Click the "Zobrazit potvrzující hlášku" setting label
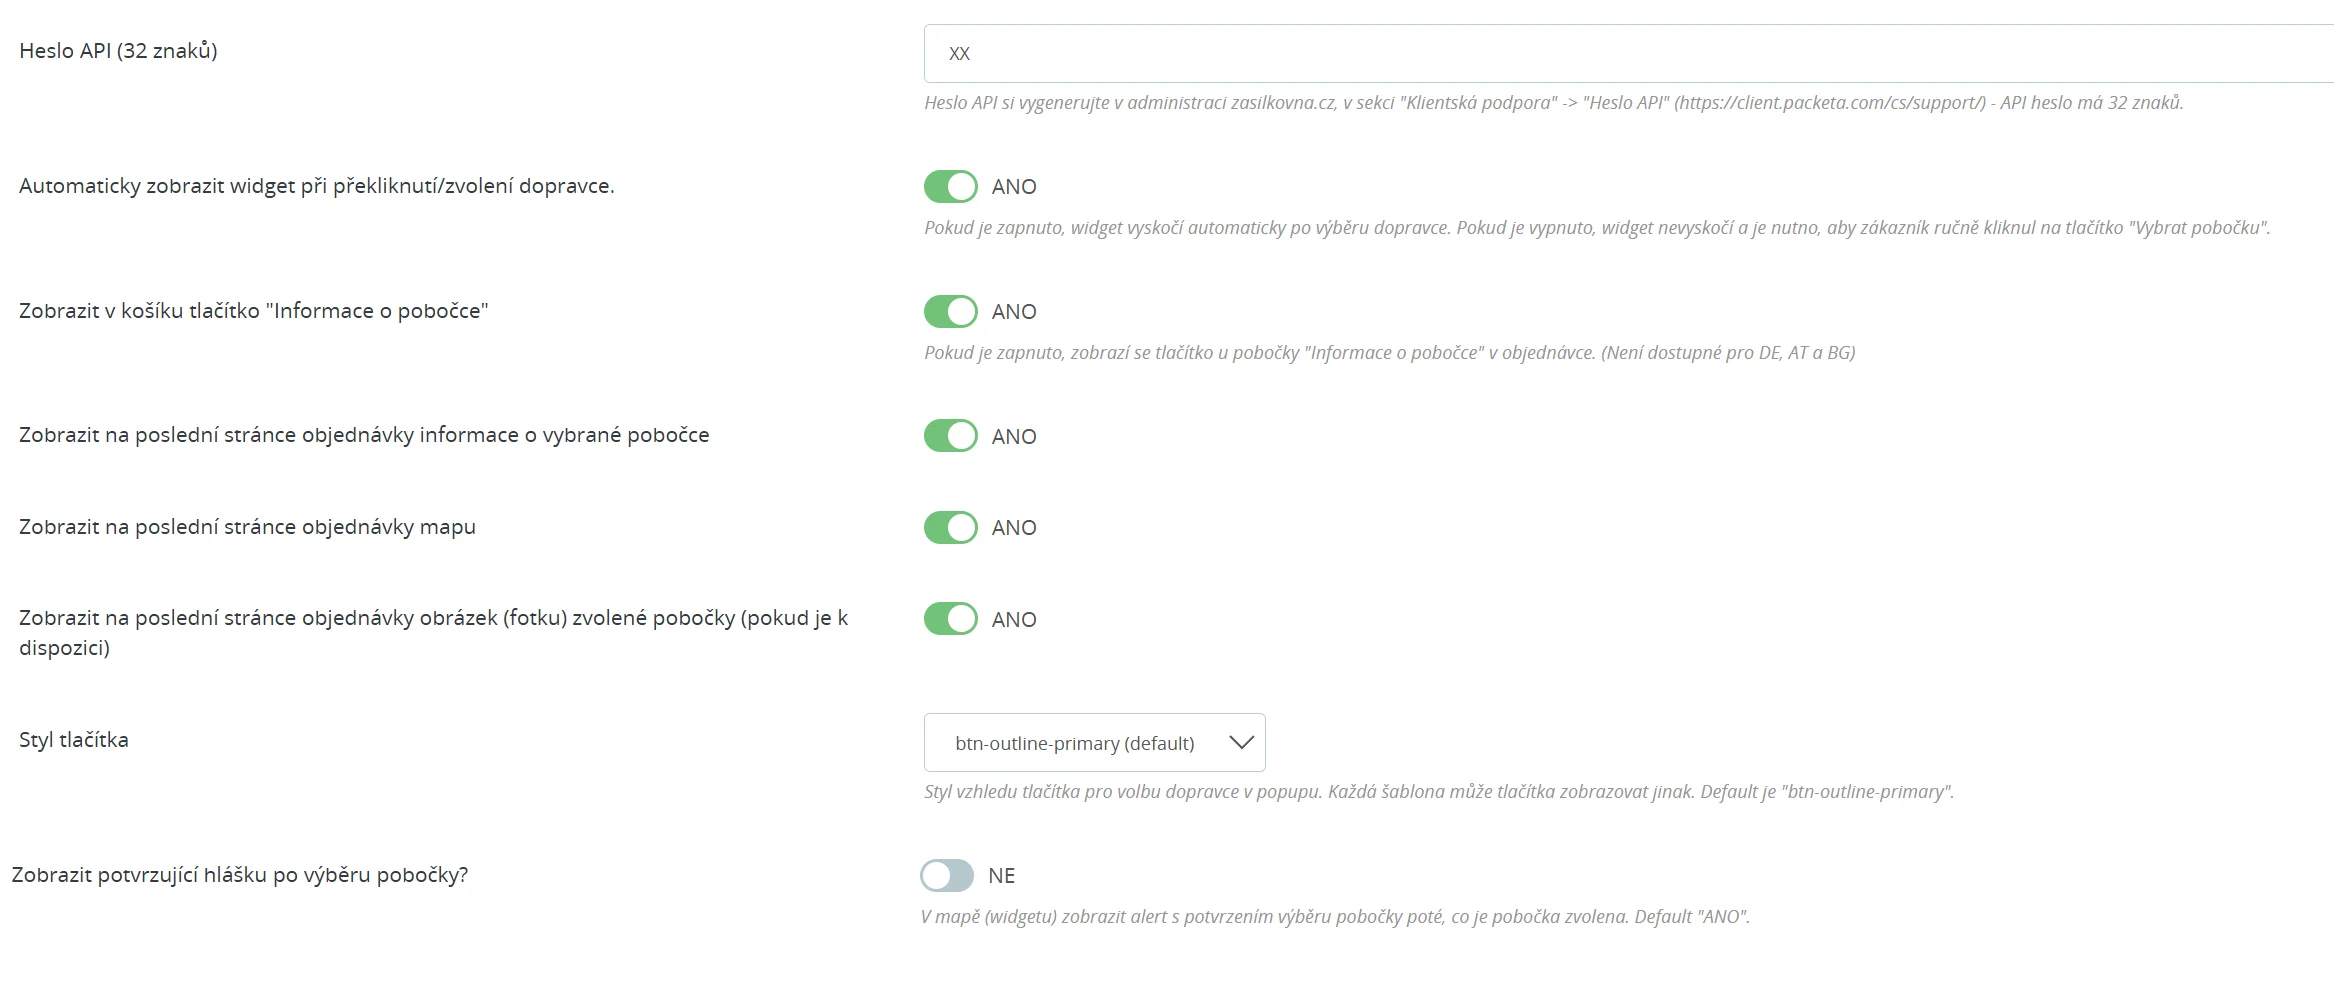This screenshot has width=2334, height=1003. coord(240,875)
